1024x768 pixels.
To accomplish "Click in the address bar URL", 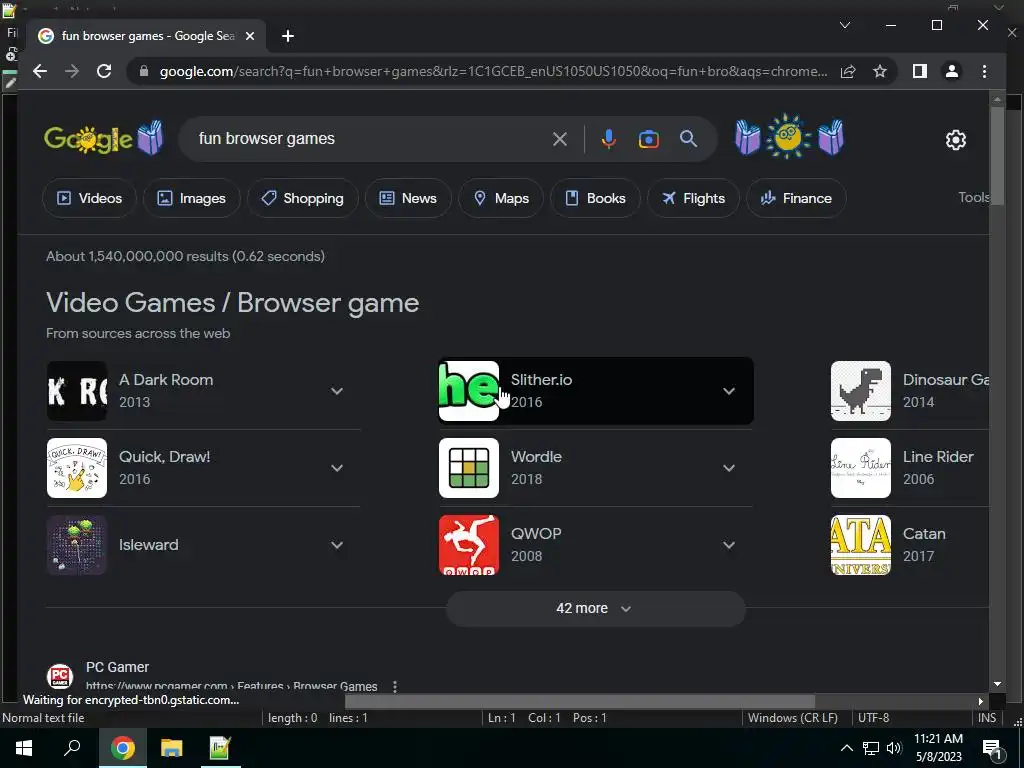I will [x=494, y=71].
